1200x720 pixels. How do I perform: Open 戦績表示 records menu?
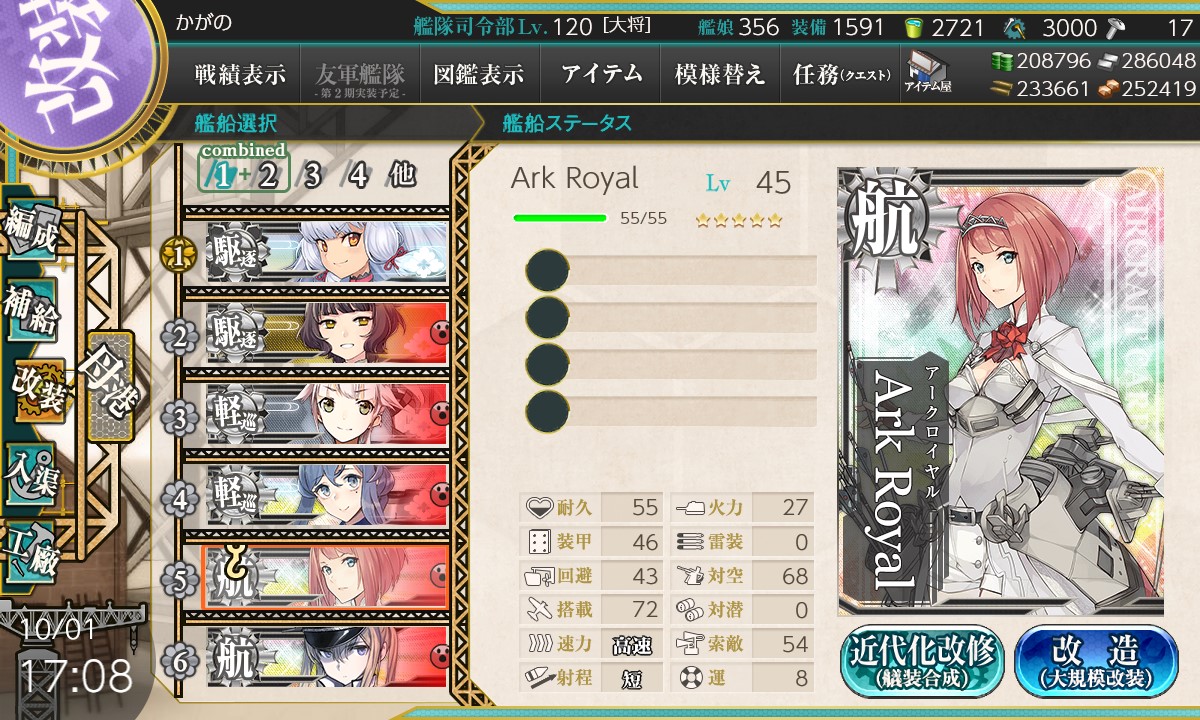[240, 74]
